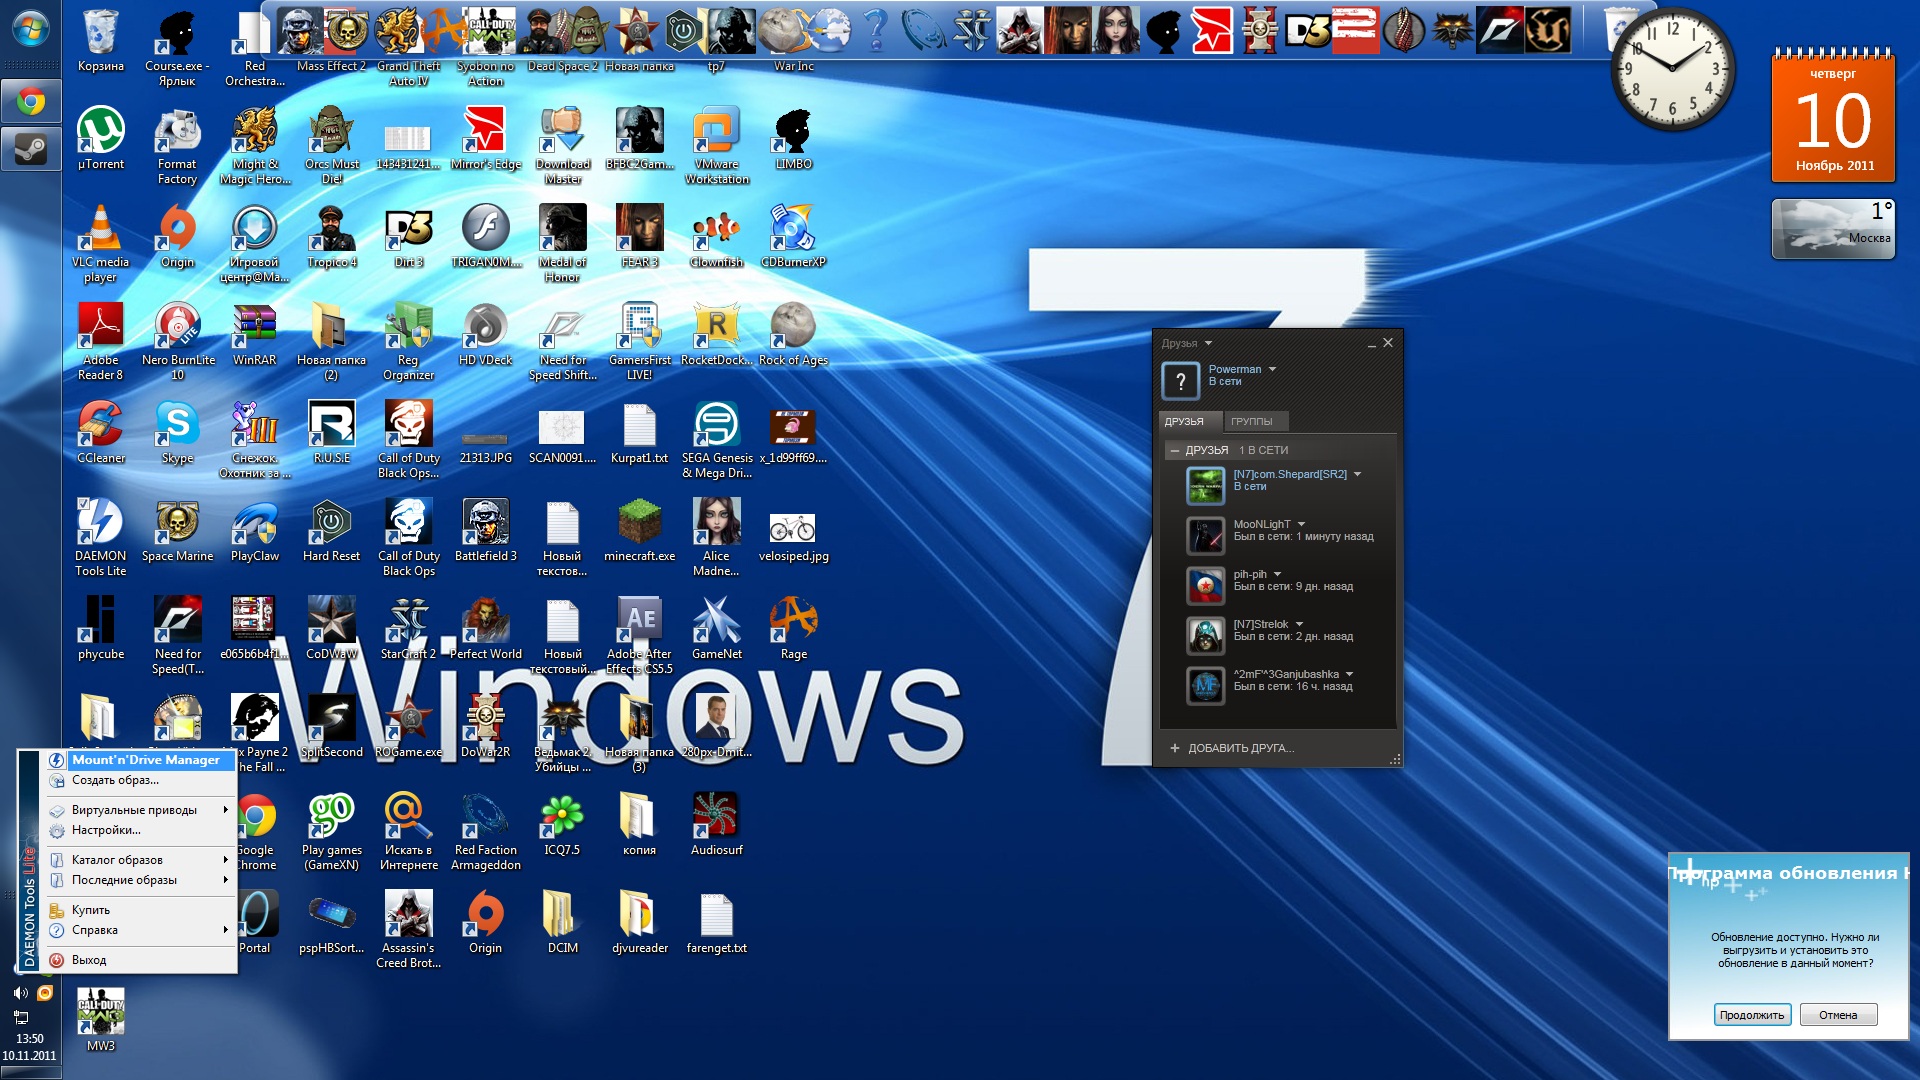Click ДОБАВИТЬ ДРУГА link
1920x1080 pixels.
1240,748
